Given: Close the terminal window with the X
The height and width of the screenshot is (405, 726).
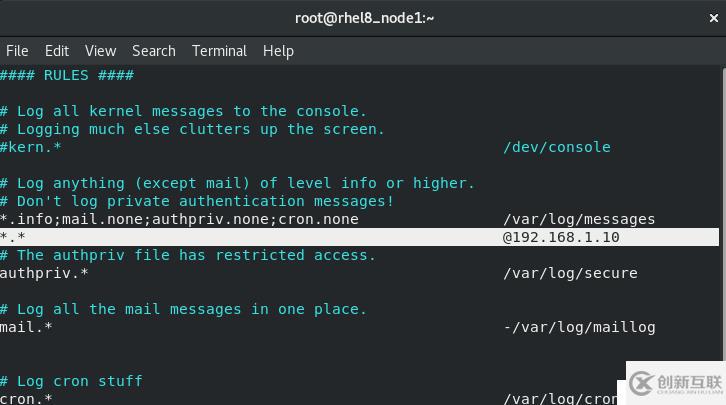Looking at the screenshot, I should [713, 18].
